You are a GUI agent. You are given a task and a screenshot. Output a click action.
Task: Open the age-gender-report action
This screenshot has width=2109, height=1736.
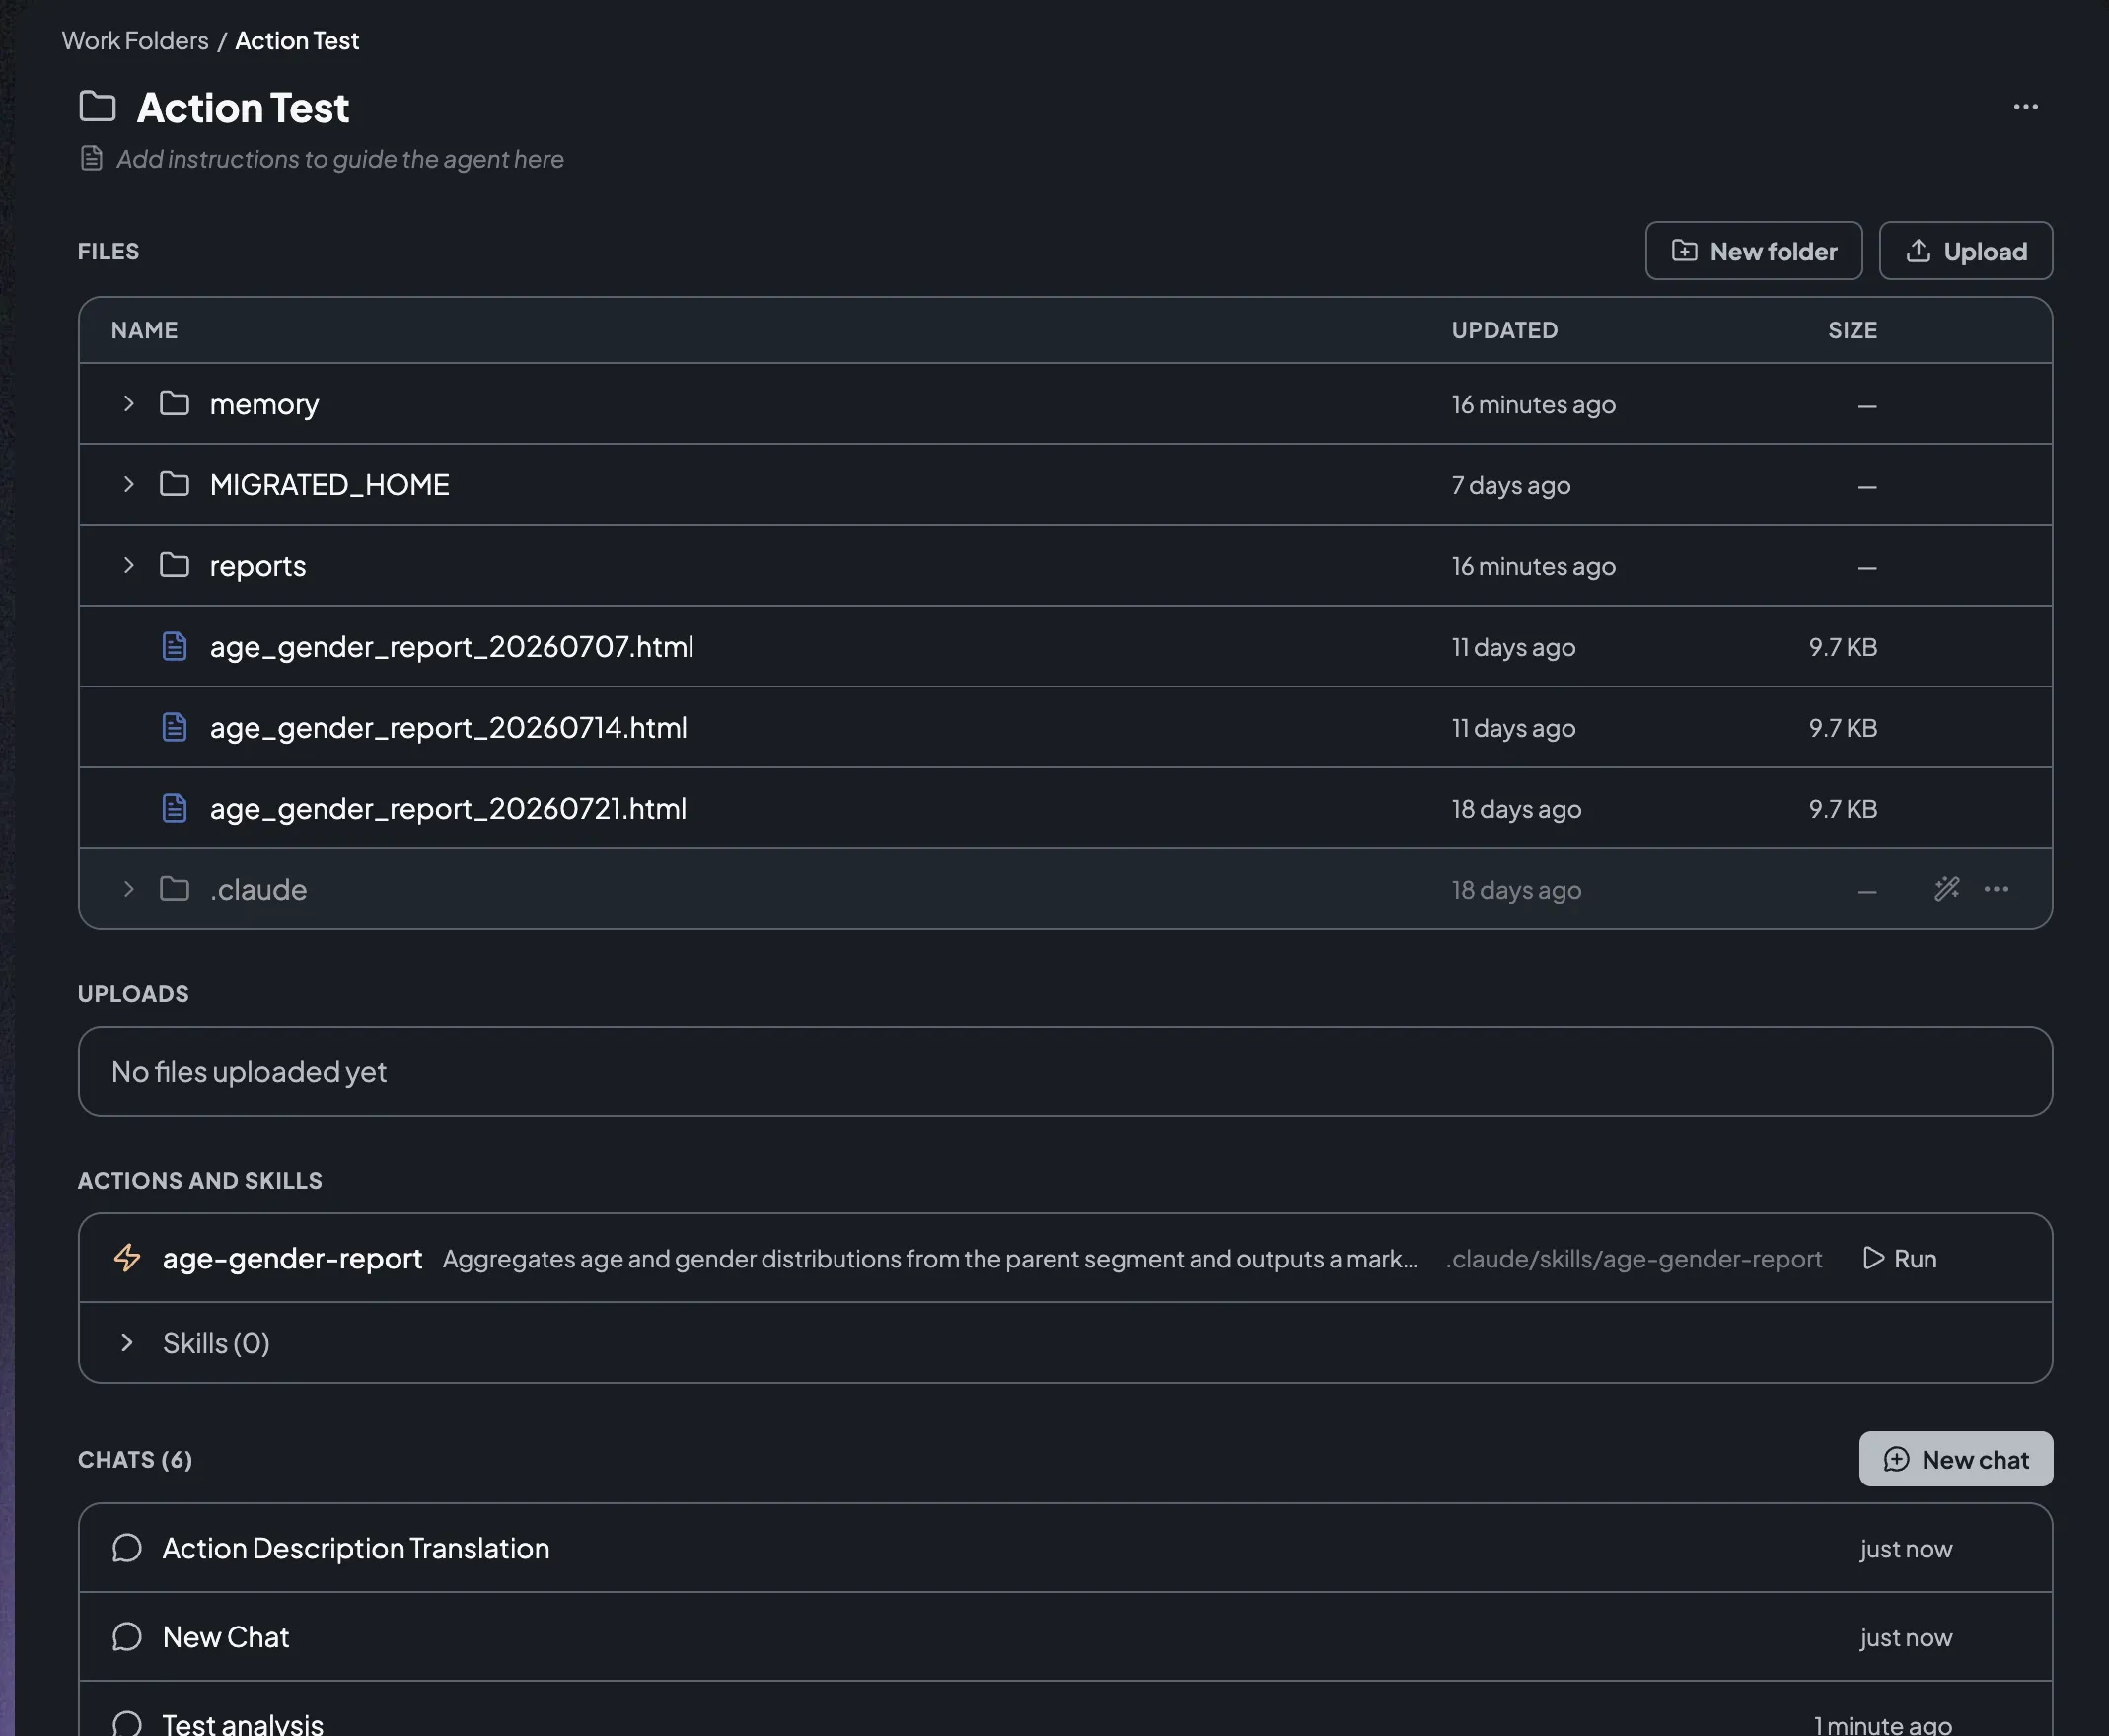pyautogui.click(x=292, y=1258)
